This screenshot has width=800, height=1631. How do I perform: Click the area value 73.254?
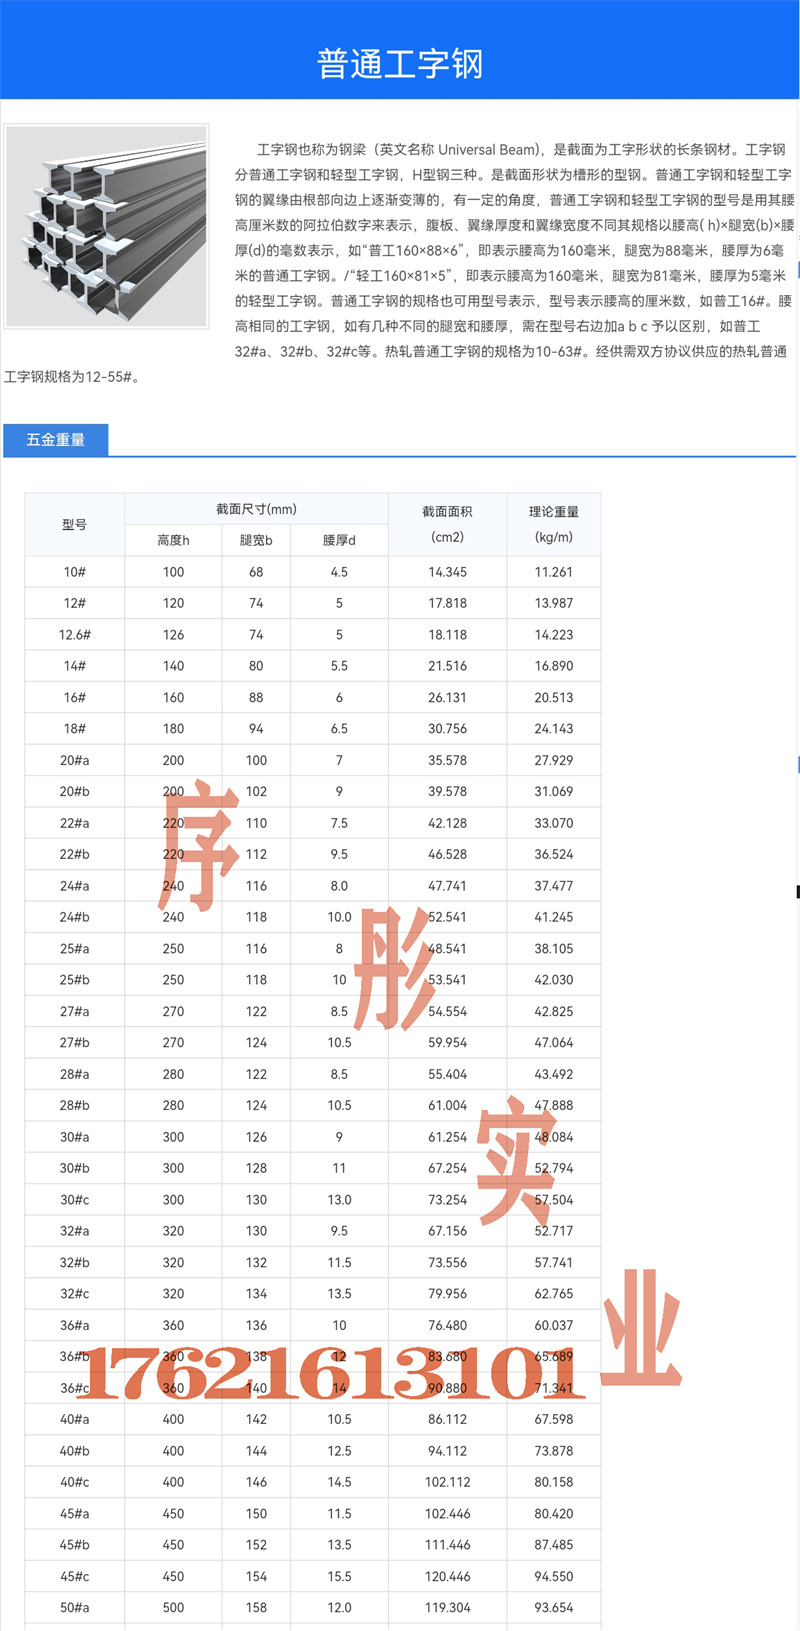pyautogui.click(x=447, y=1200)
